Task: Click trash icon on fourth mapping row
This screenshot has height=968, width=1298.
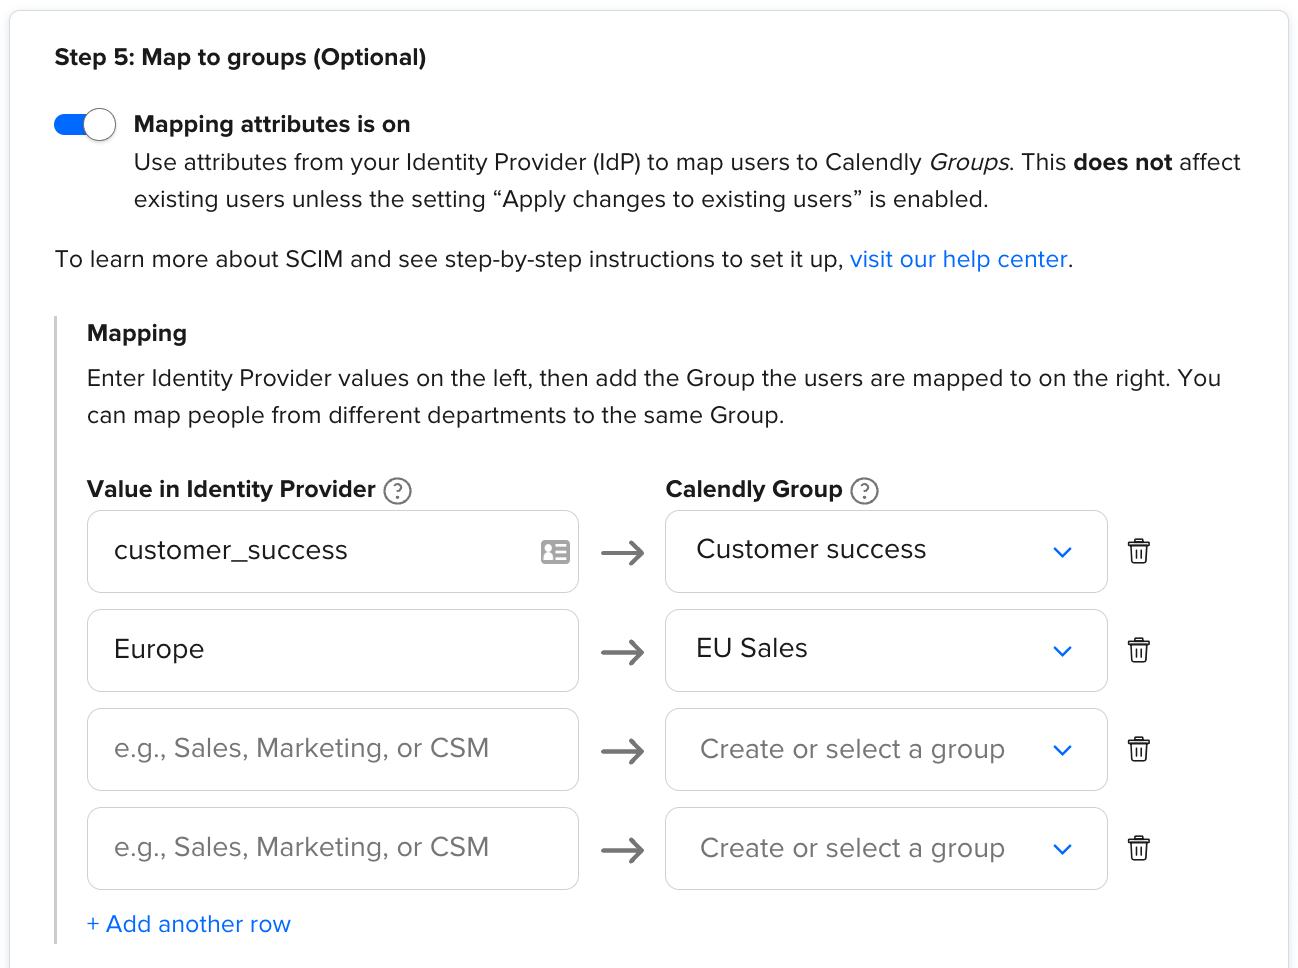Action: click(1138, 848)
